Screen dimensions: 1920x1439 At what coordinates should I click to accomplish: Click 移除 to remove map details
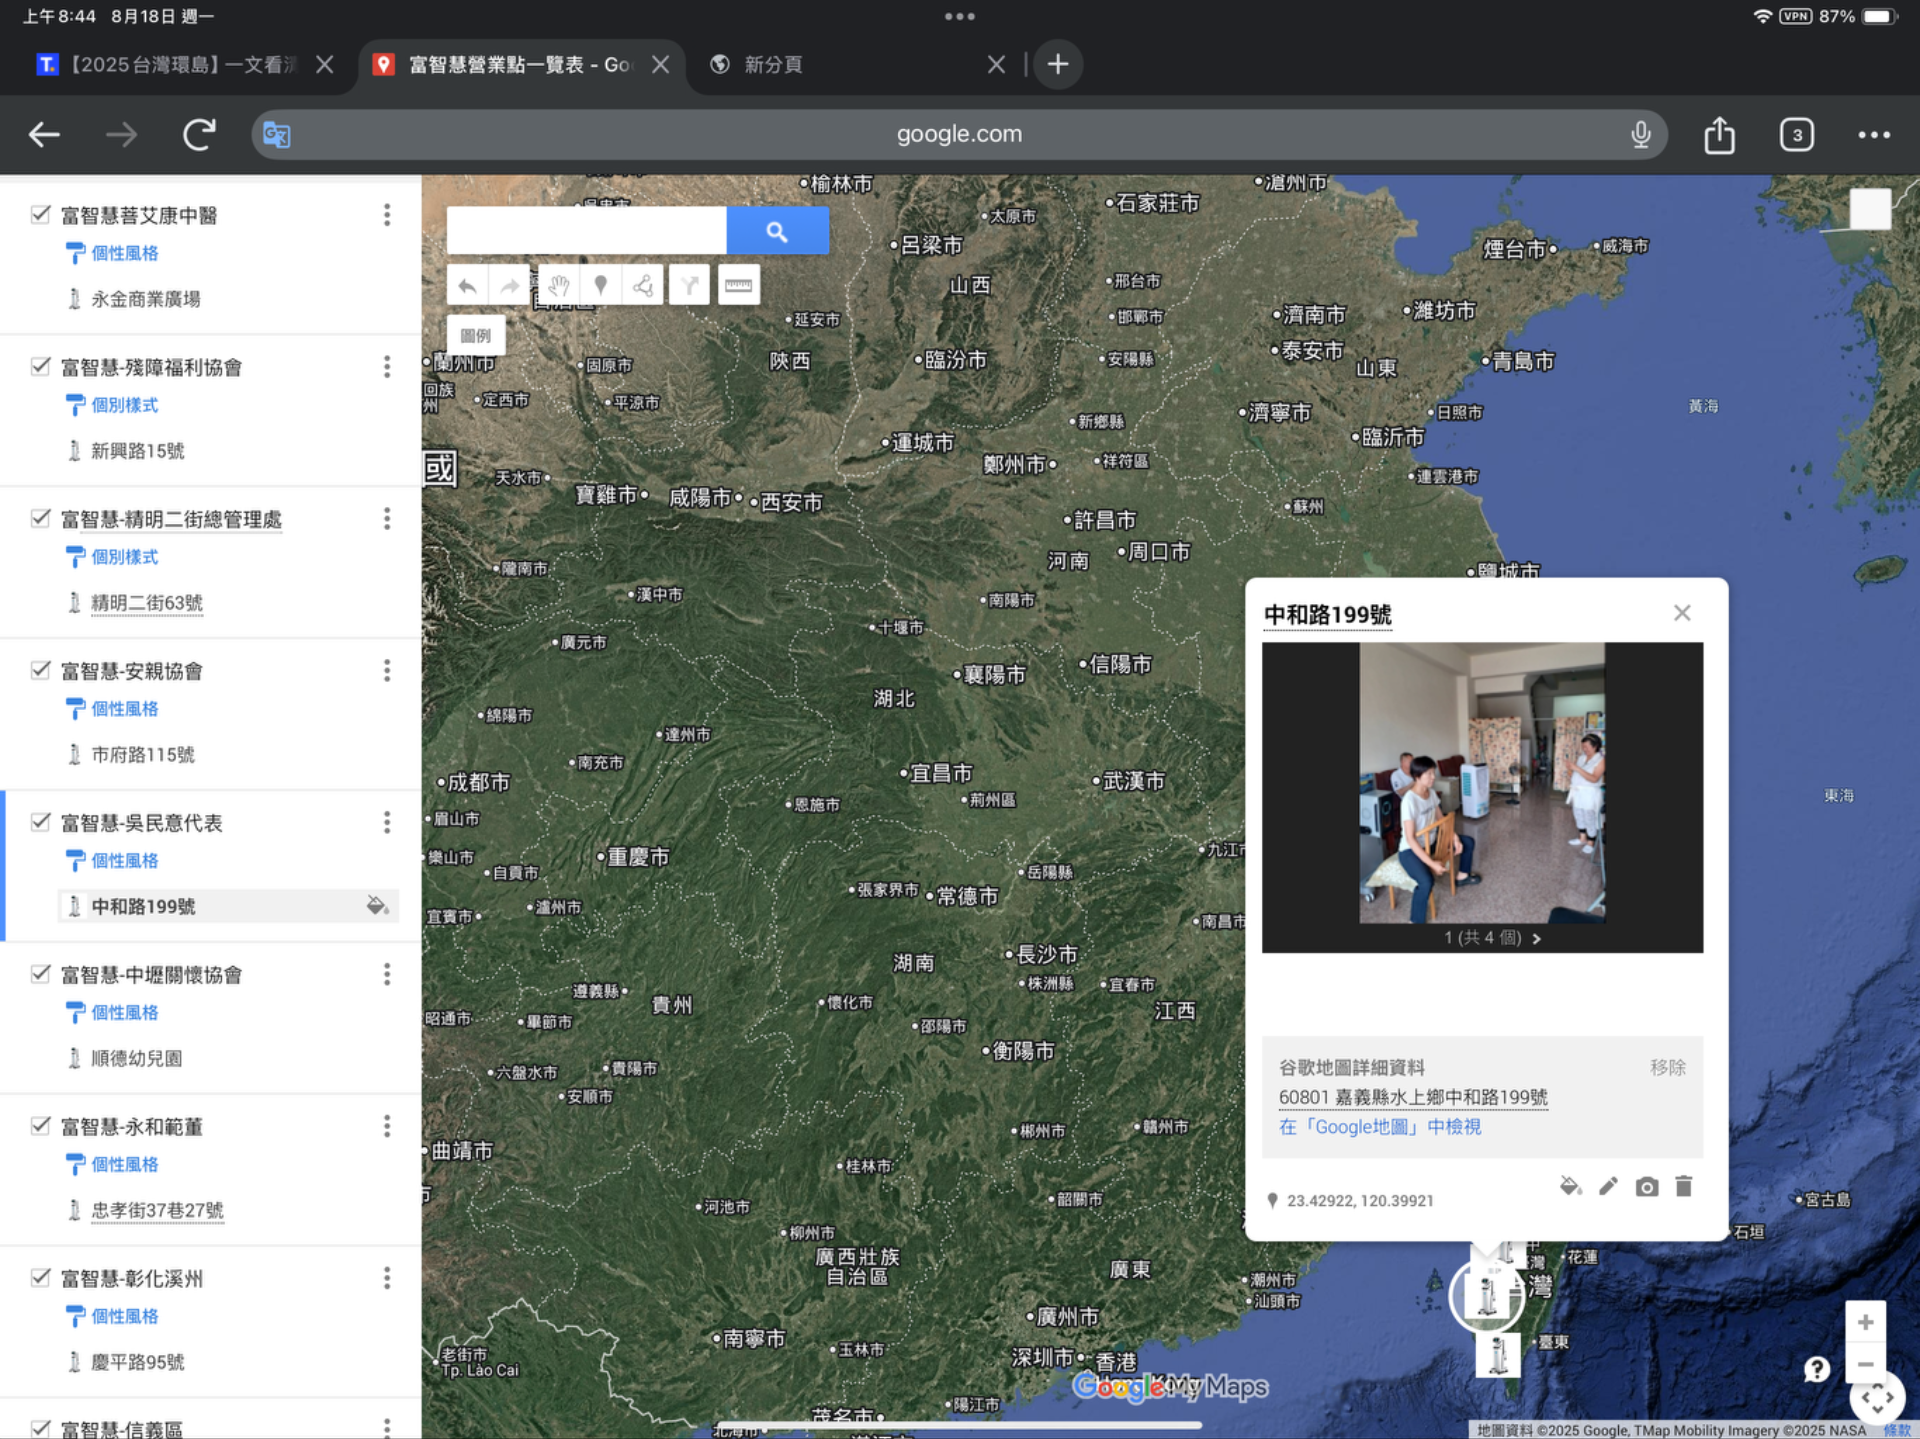click(1667, 1067)
